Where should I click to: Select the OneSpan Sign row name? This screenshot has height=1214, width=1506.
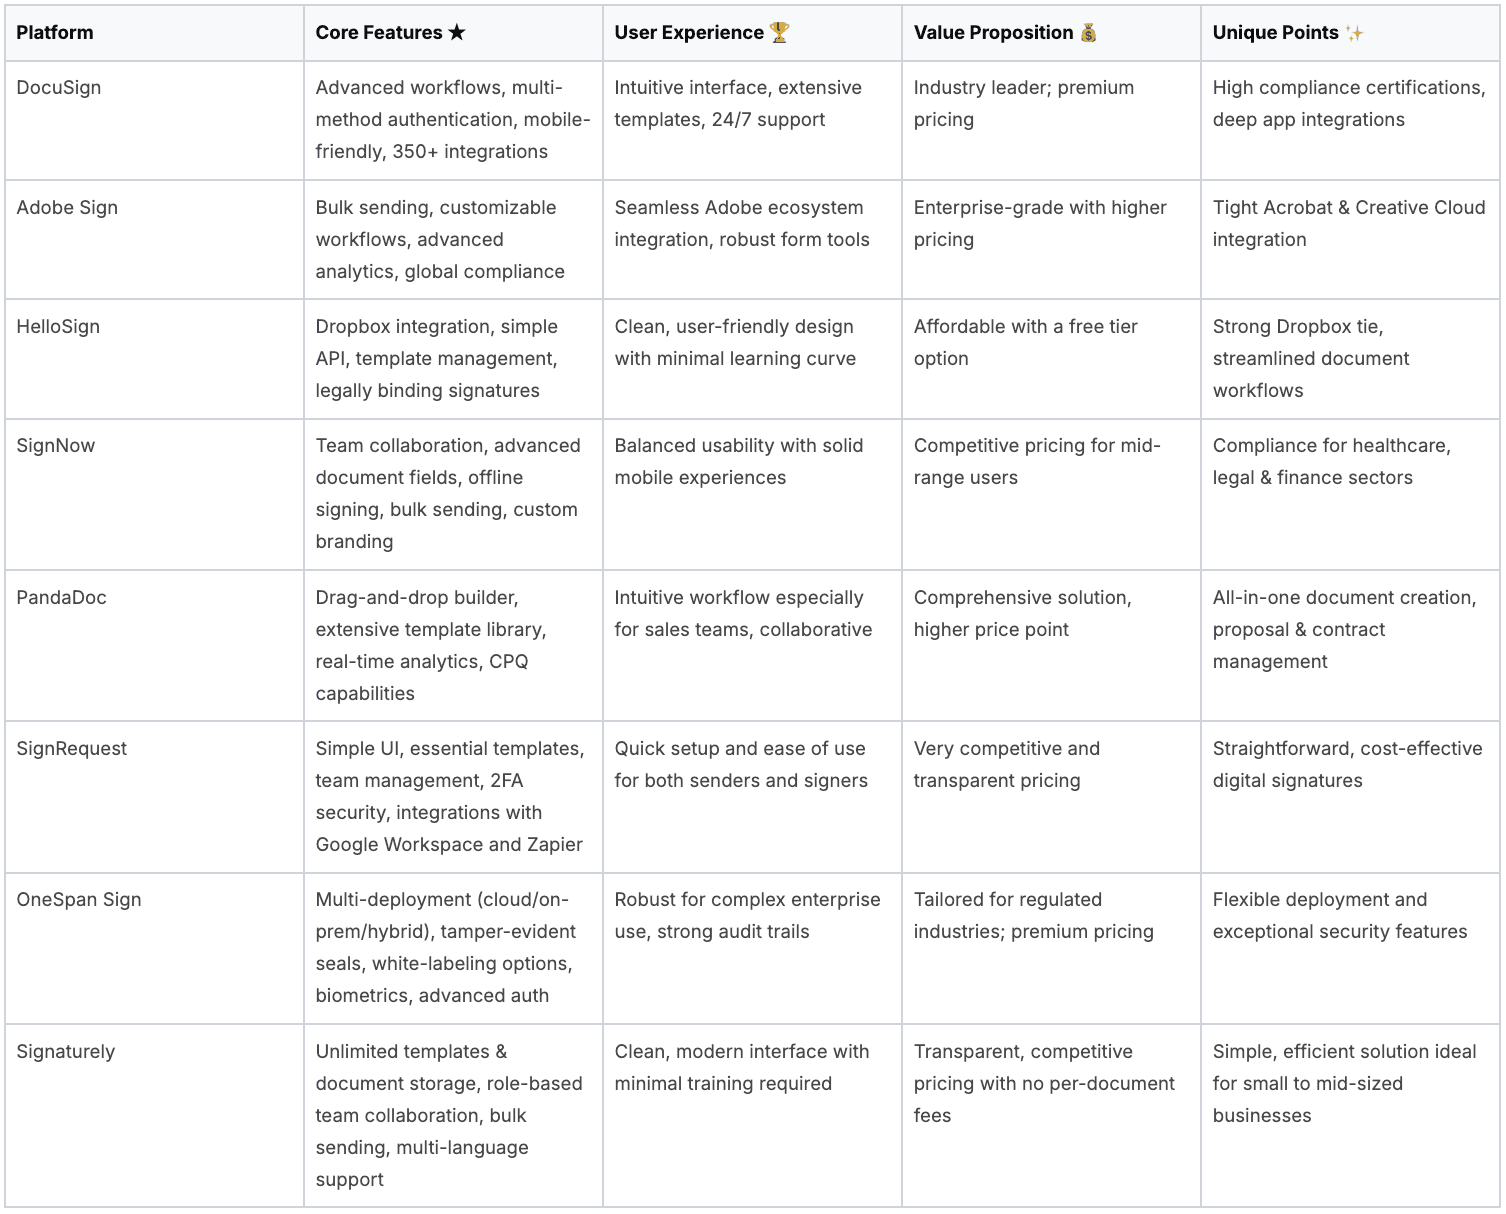coord(79,900)
